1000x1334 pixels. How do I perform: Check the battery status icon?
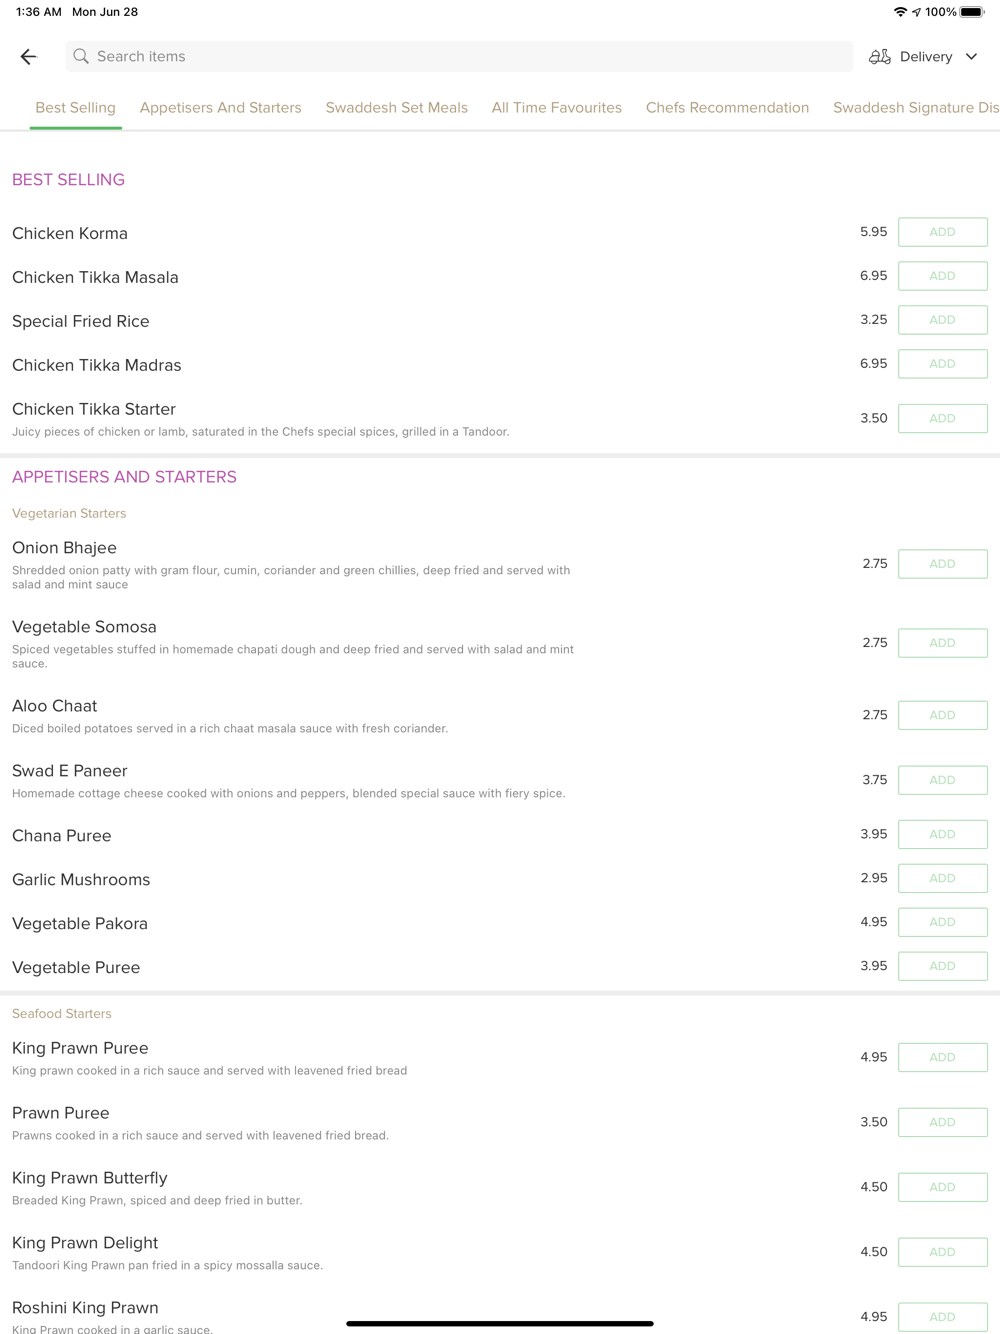point(973,12)
